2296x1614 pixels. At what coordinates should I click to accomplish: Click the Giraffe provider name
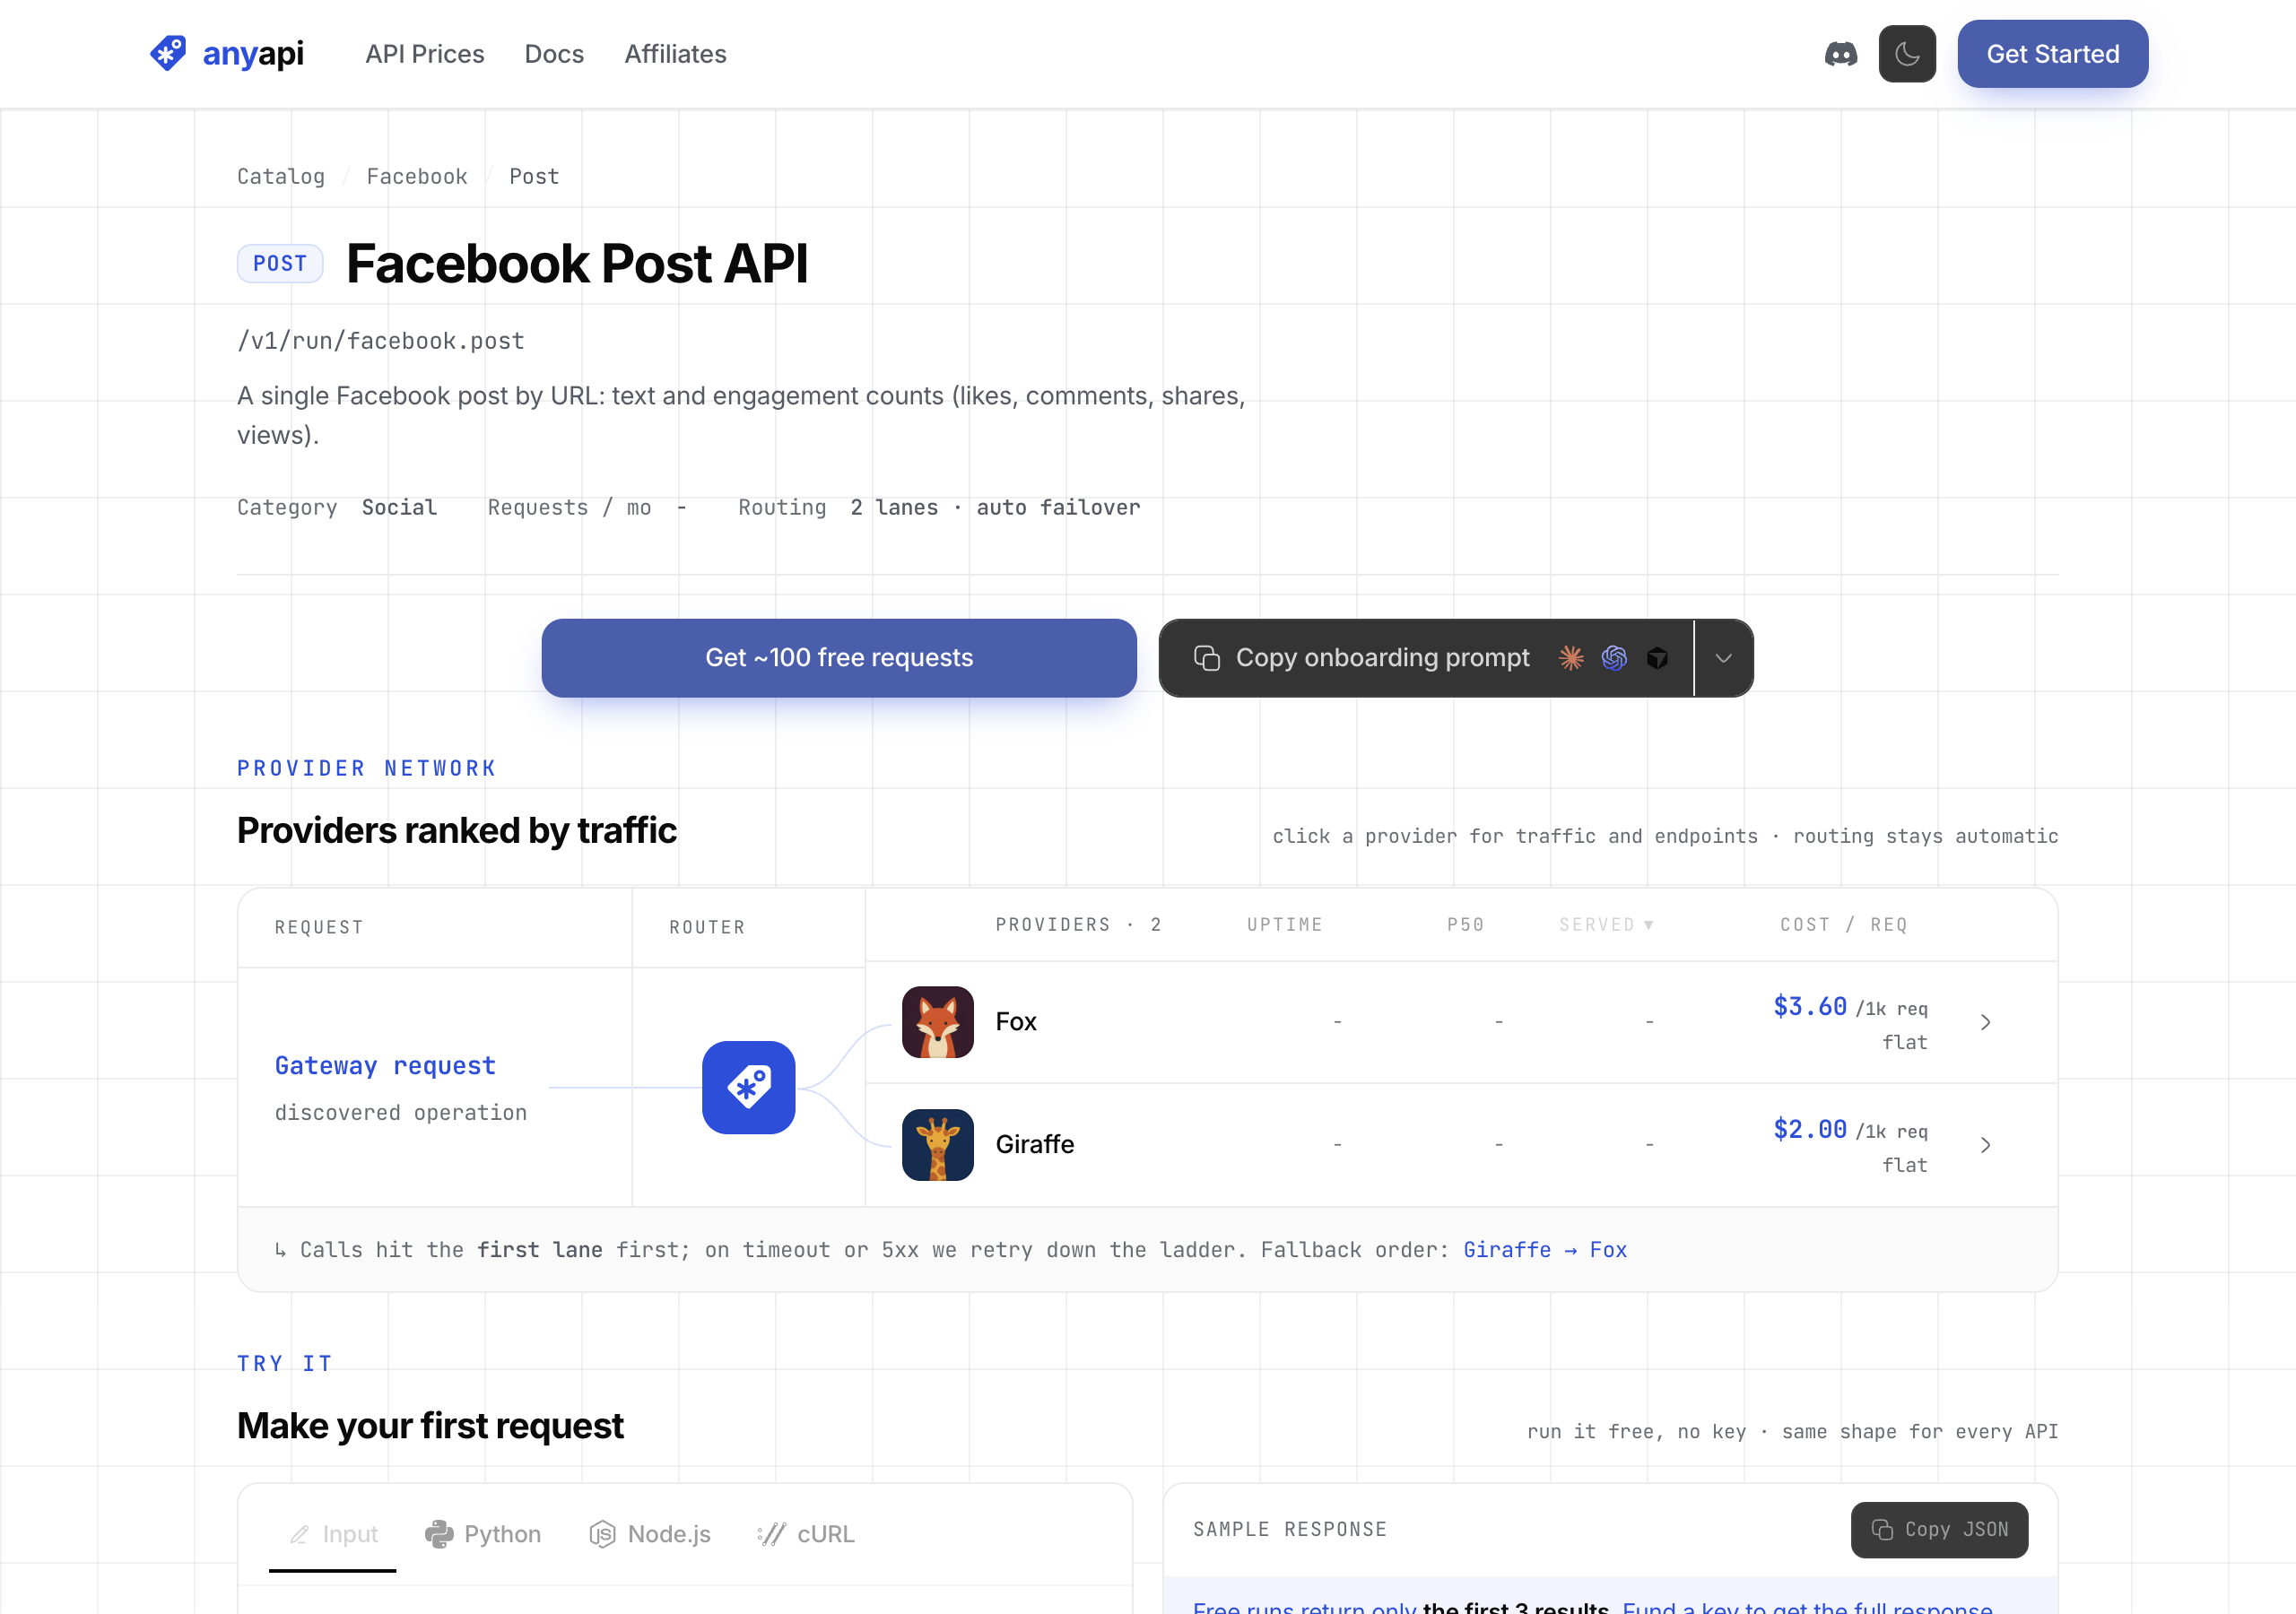coord(1035,1145)
